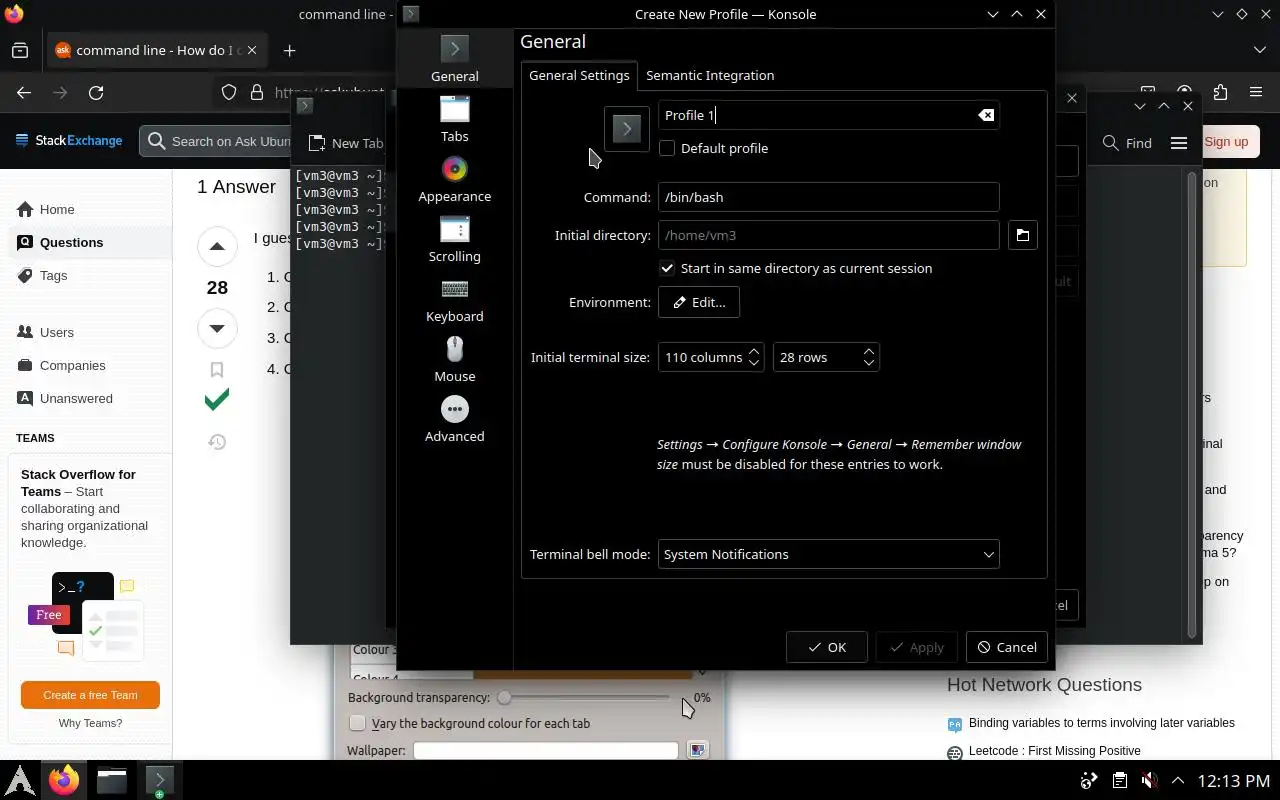Open the StackExchange logo menu
This screenshot has width=1280, height=800.
tap(69, 141)
